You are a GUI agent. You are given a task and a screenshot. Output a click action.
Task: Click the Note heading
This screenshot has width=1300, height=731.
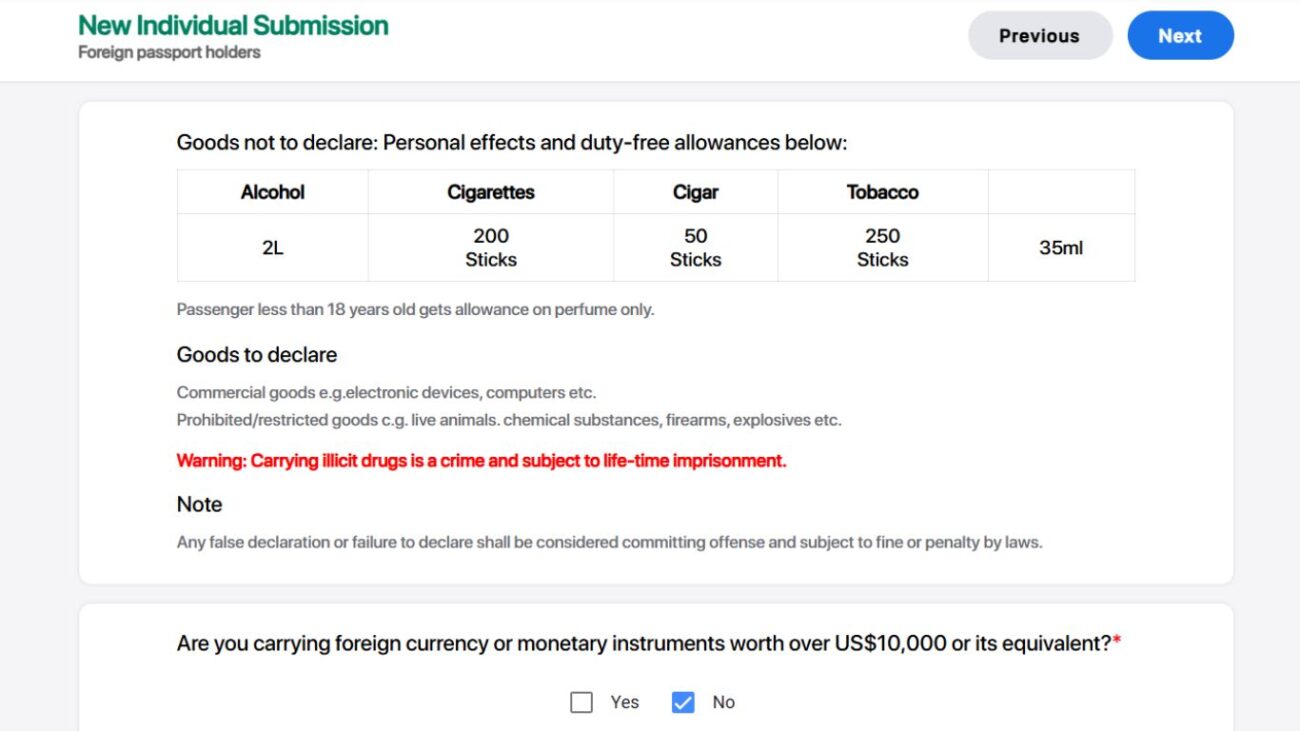coord(199,504)
